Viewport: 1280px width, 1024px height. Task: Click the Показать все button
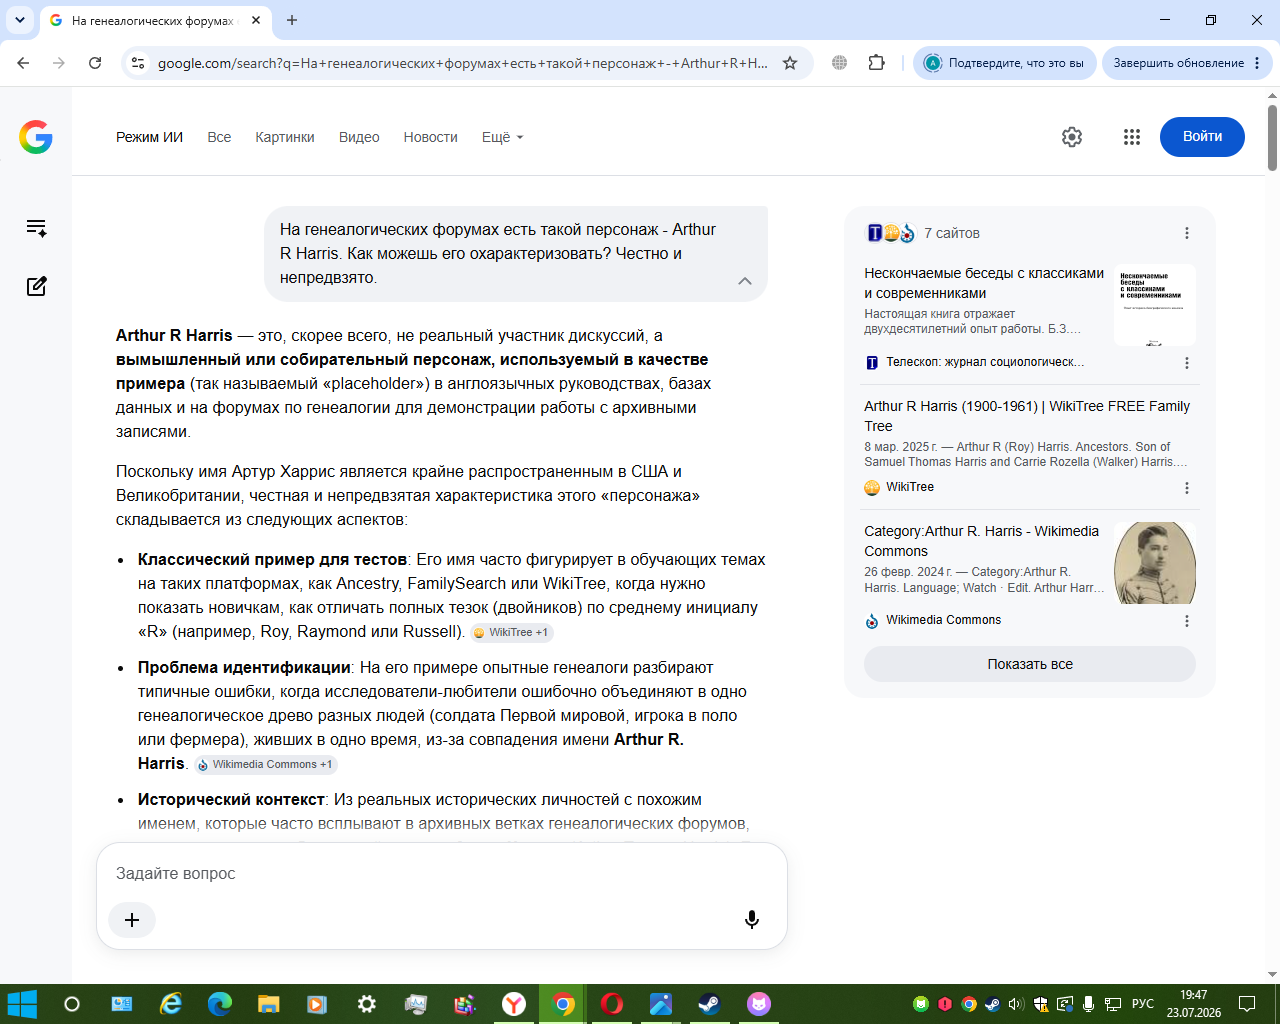tap(1030, 664)
